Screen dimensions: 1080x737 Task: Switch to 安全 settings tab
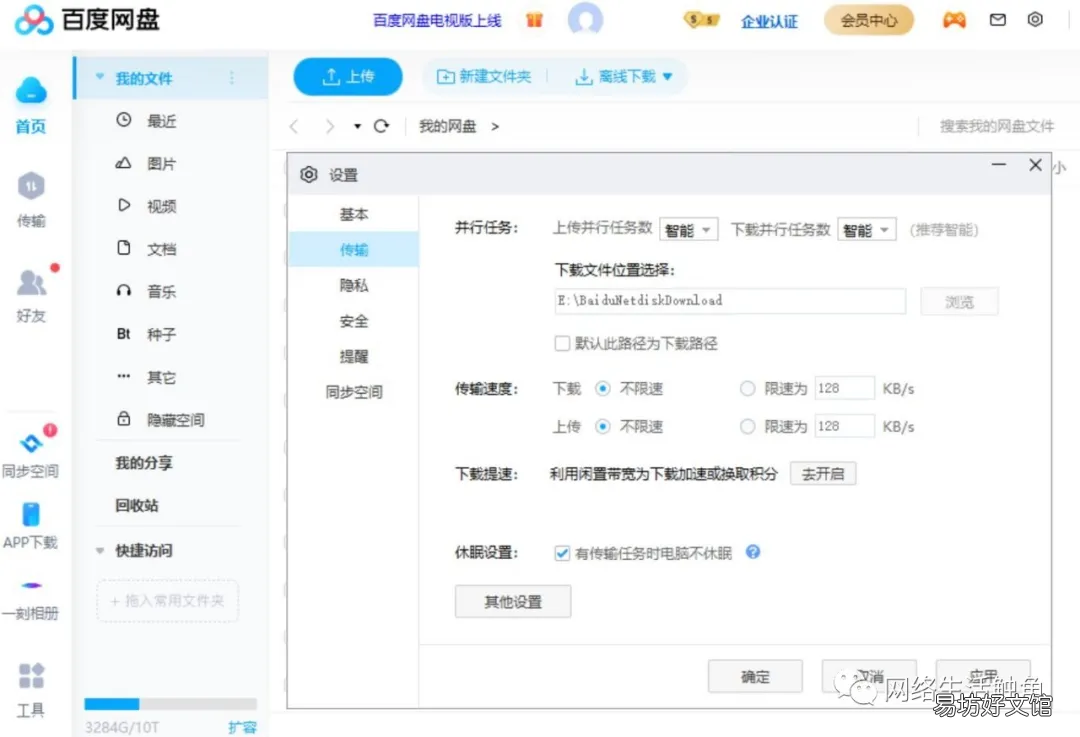point(353,321)
